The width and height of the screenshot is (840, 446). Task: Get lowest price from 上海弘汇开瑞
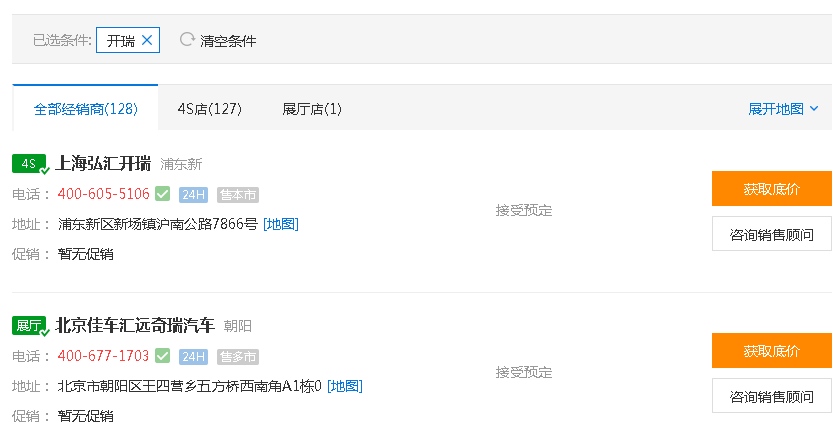click(771, 189)
